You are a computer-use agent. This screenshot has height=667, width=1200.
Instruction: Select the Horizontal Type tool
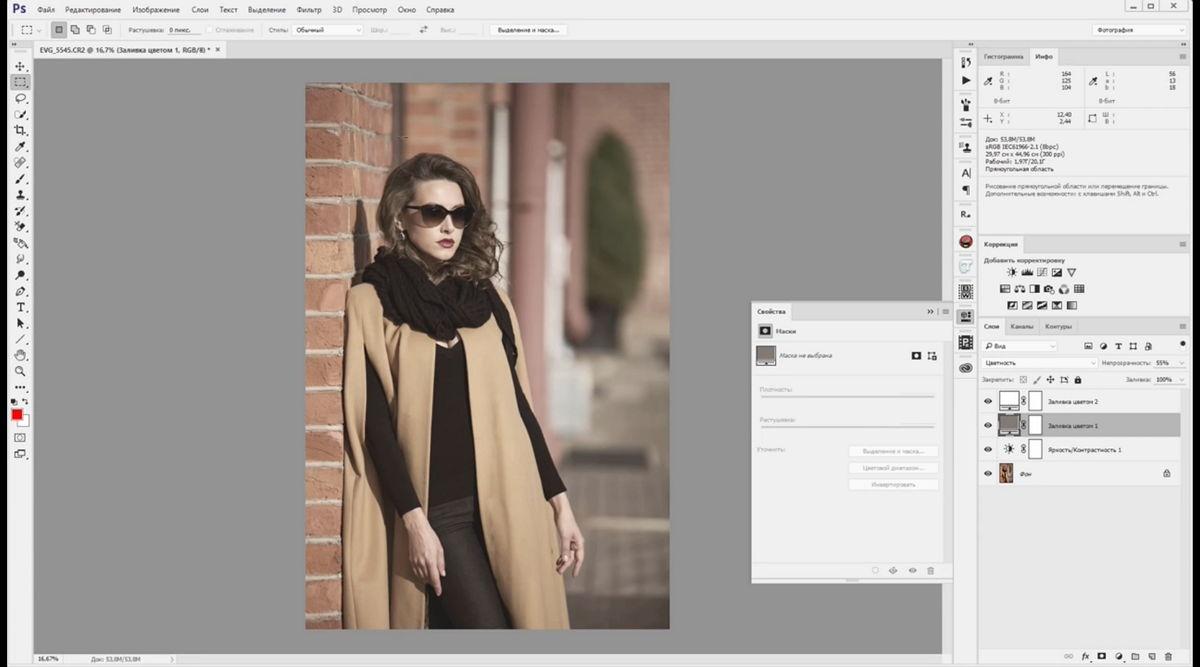pos(20,307)
